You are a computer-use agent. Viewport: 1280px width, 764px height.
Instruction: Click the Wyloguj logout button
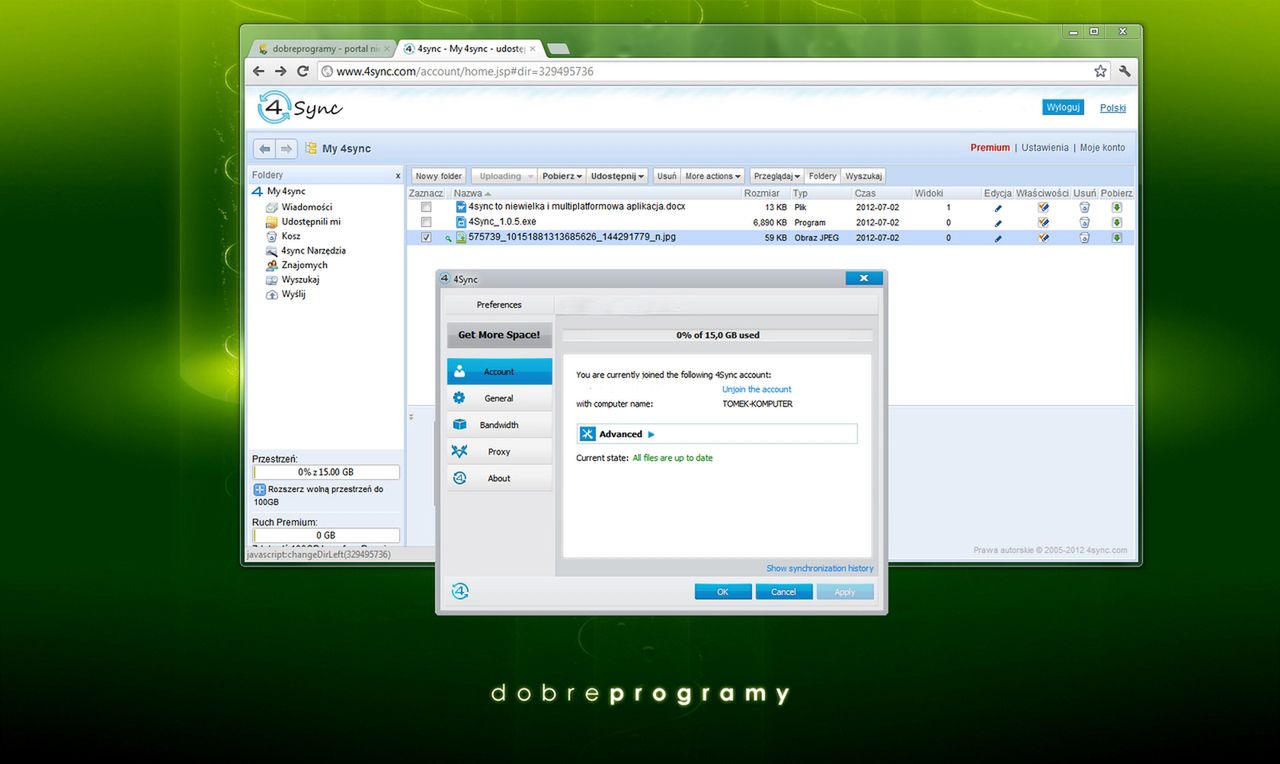pos(1062,107)
